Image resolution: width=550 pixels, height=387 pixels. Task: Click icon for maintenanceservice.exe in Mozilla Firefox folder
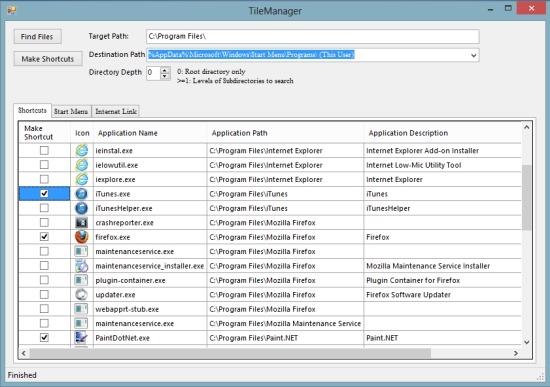click(x=82, y=251)
